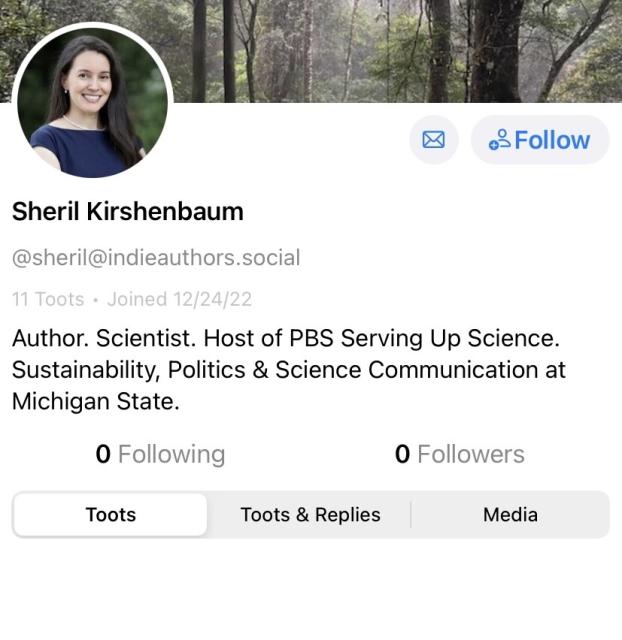Screen dimensions: 622x640
Task: Click the Following count number zero
Action: (103, 454)
